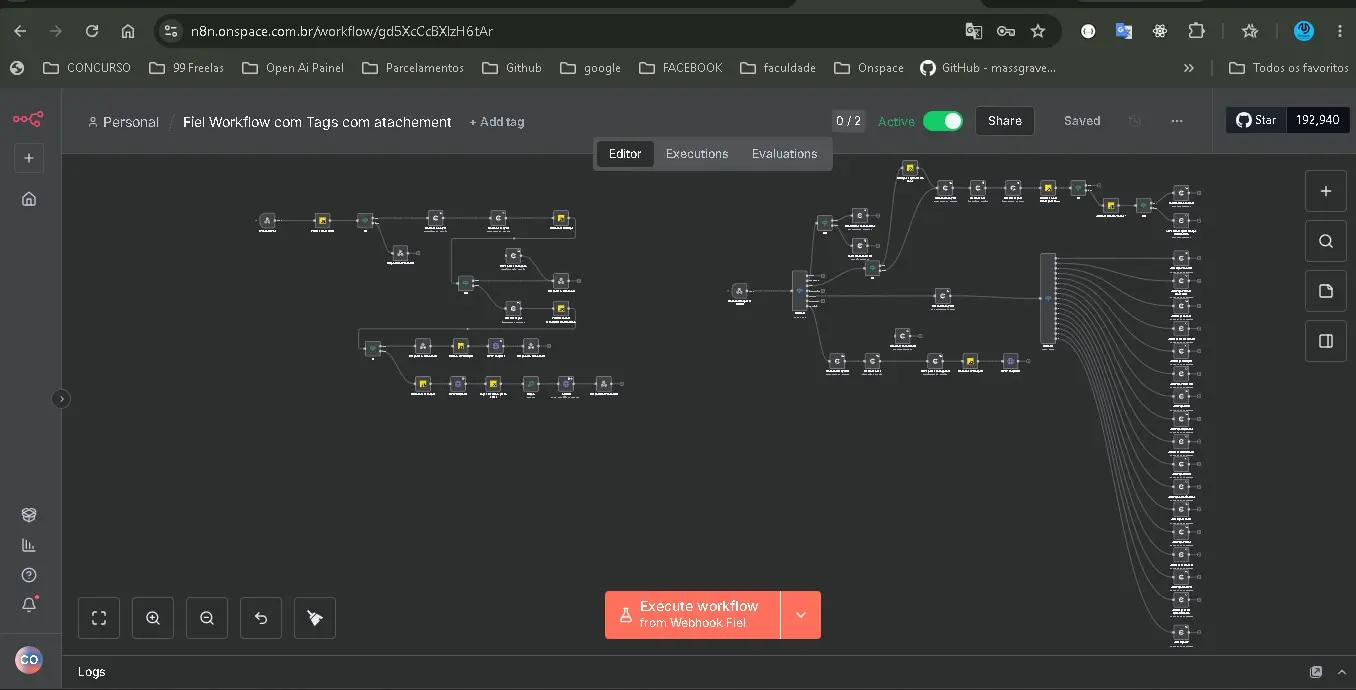Image resolution: width=1356 pixels, height=690 pixels.
Task: Open the FACEBOOK bookmarks folder
Action: (x=679, y=68)
